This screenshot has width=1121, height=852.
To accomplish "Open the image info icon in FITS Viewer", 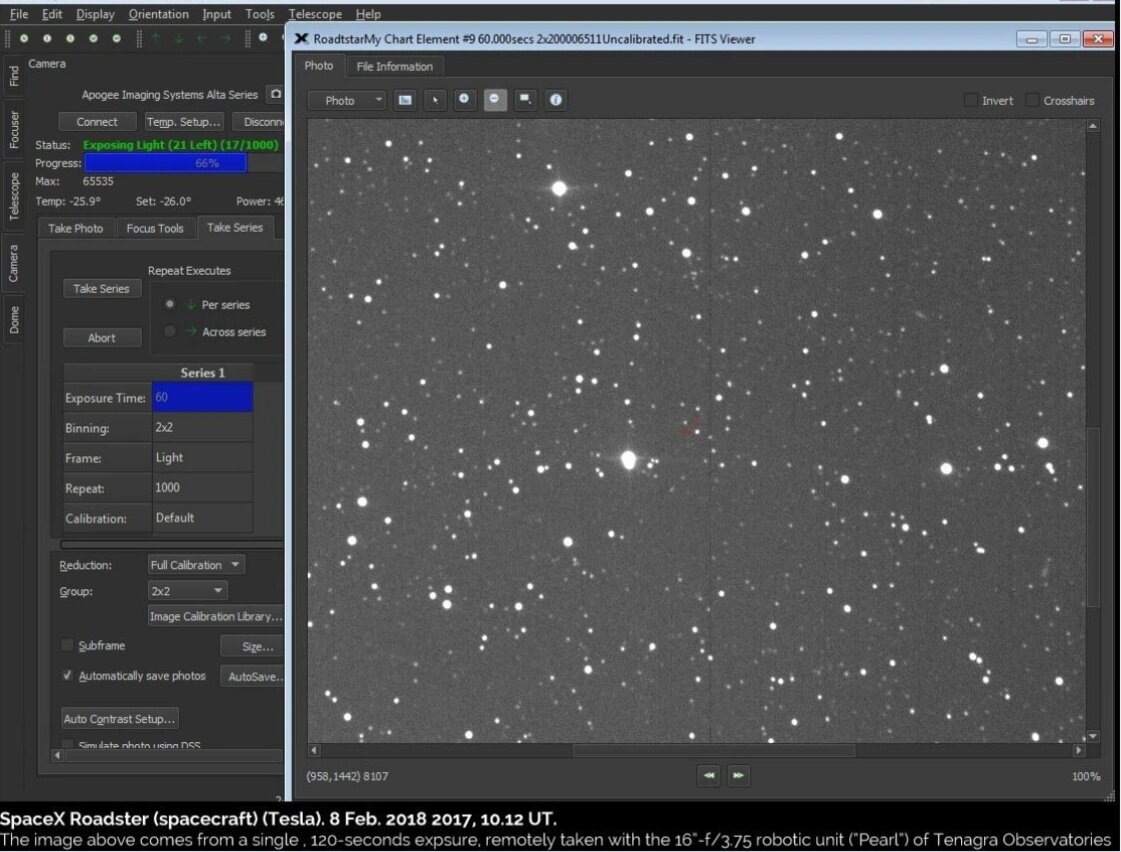I will tap(556, 100).
